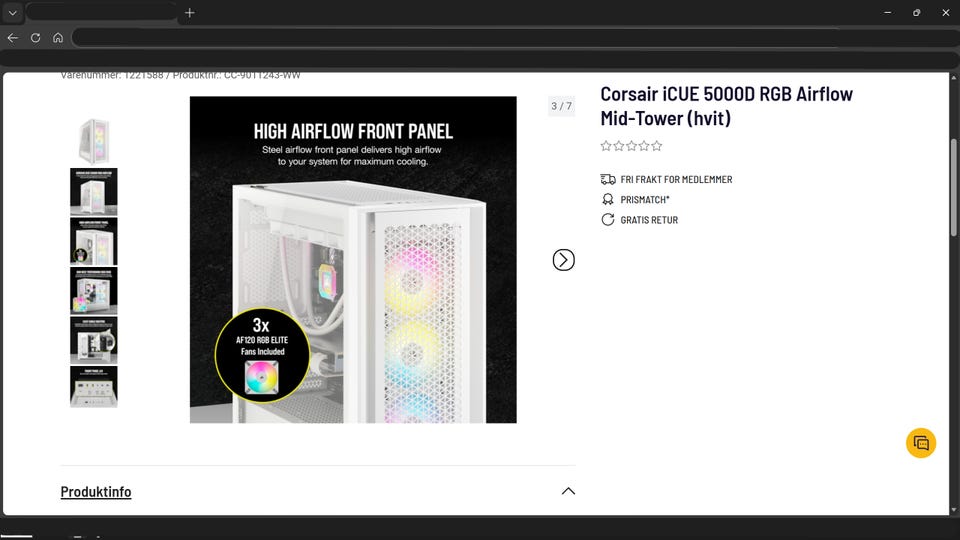Select the first white case thumbnail
The image size is (960, 540).
[94, 141]
